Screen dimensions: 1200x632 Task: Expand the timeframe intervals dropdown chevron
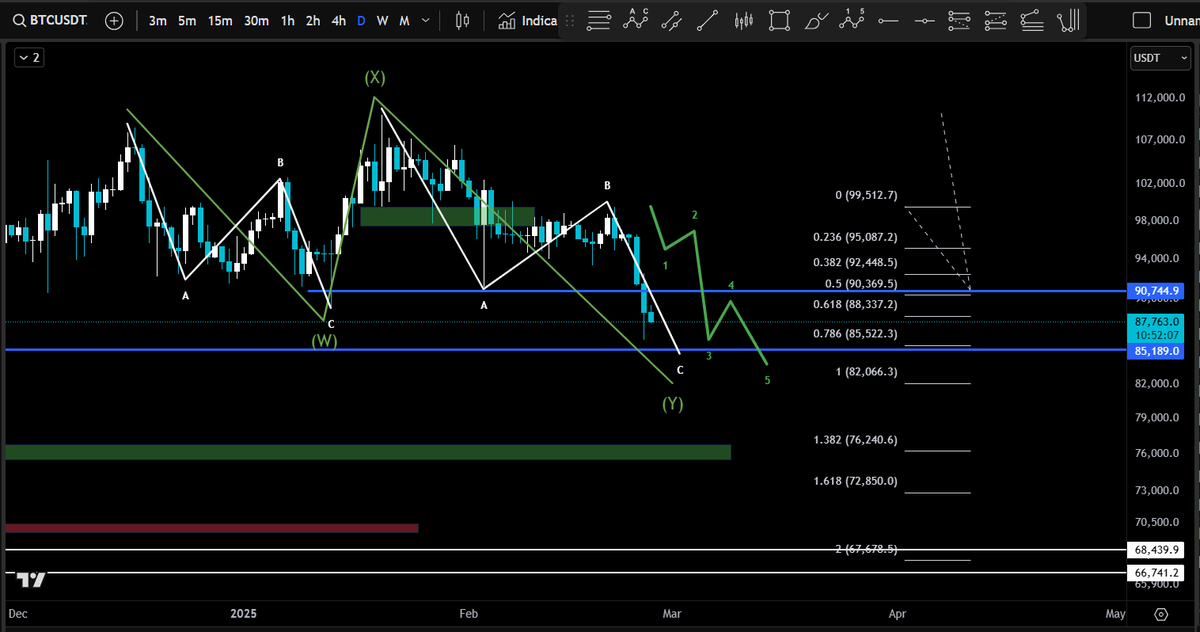tap(424, 20)
